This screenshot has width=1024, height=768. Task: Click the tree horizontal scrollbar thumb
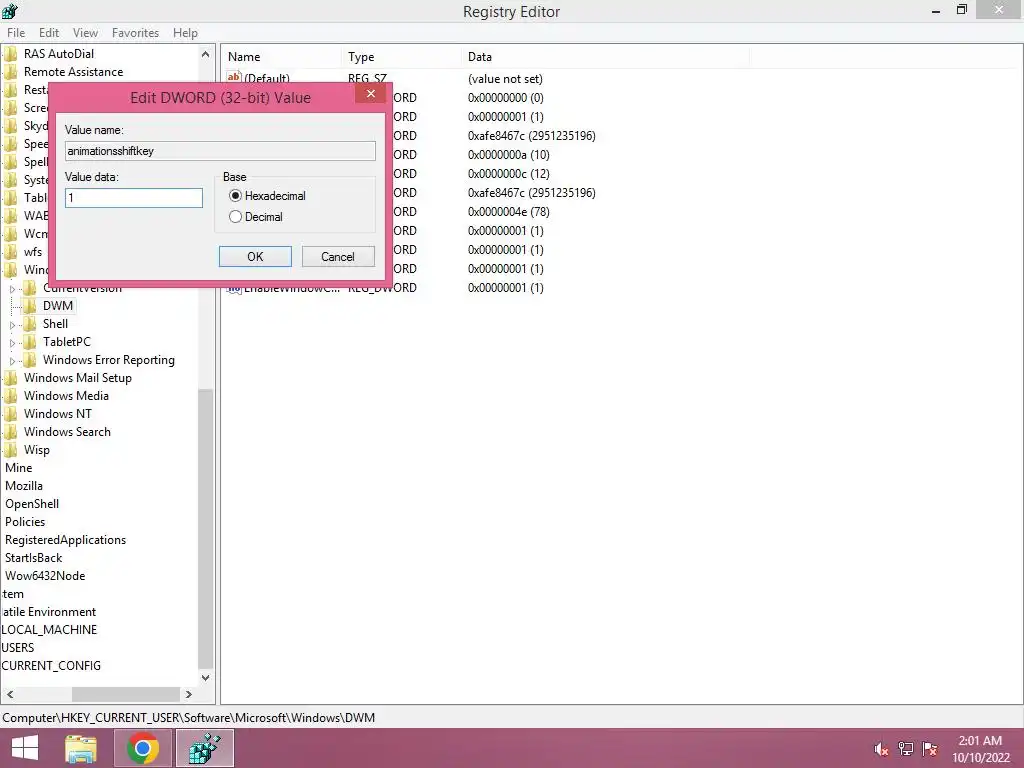point(125,694)
